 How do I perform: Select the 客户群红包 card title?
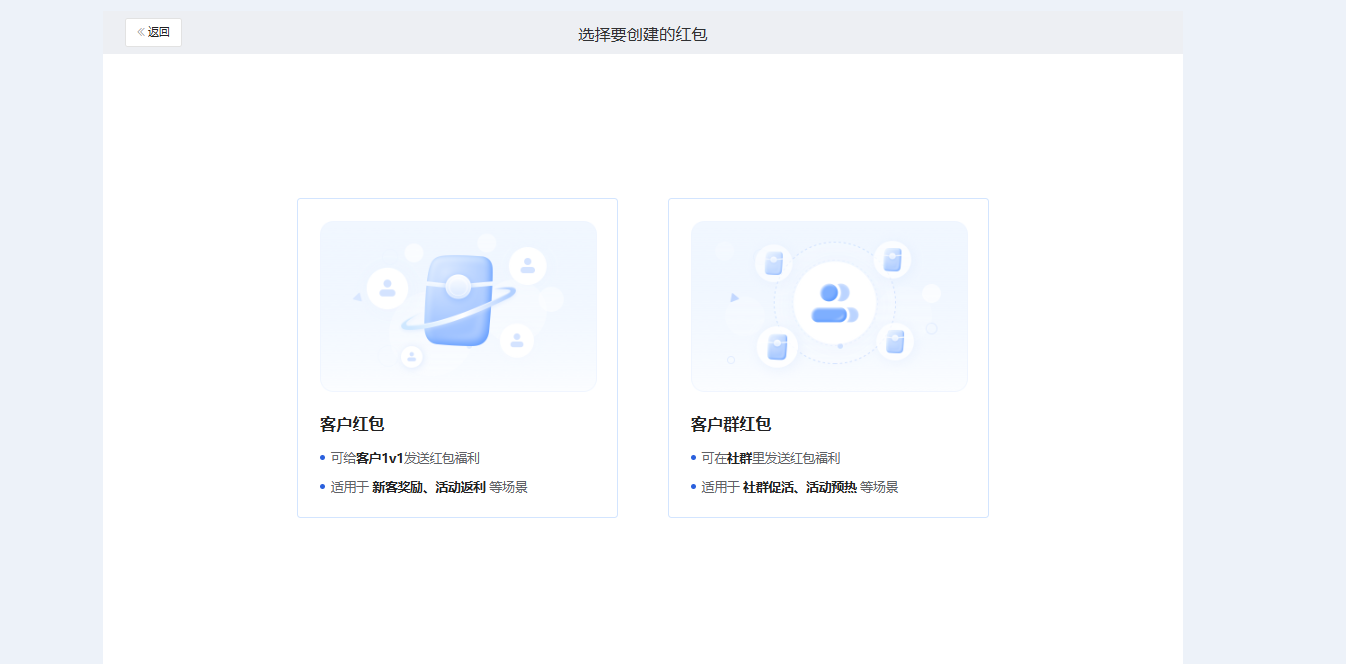731,424
